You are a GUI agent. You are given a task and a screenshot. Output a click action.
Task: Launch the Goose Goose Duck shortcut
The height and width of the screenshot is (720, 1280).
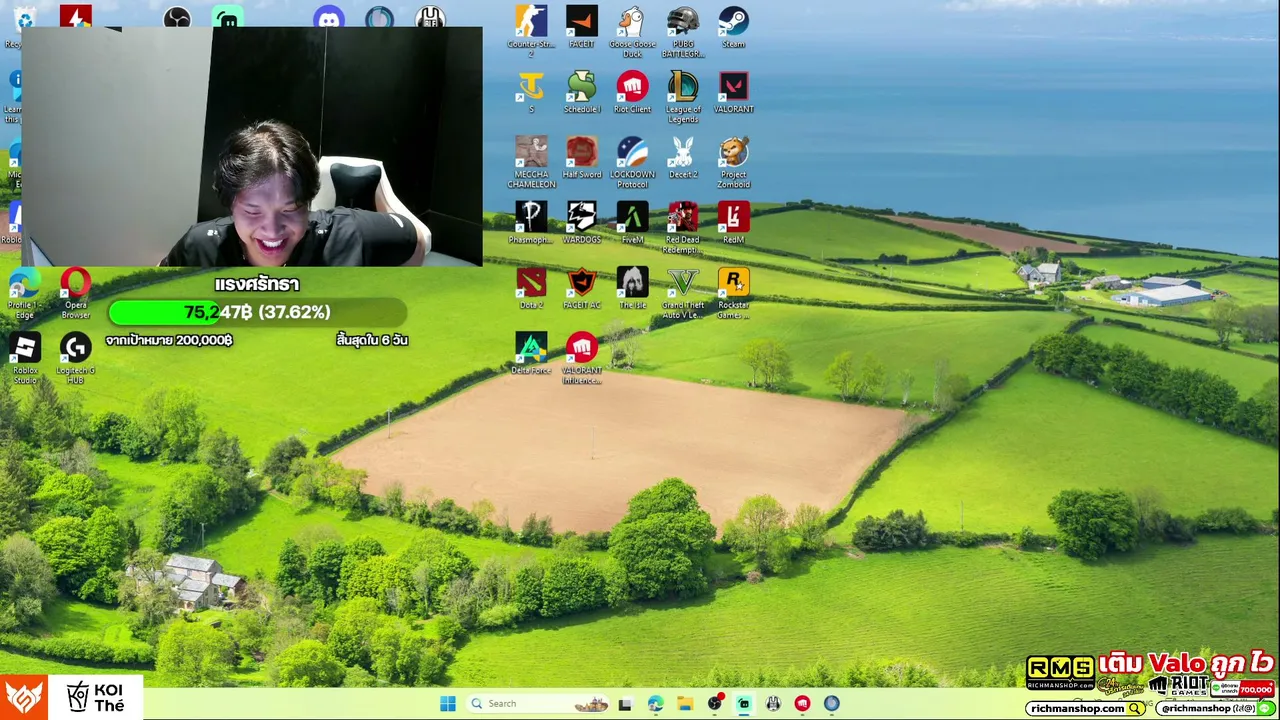pyautogui.click(x=632, y=30)
